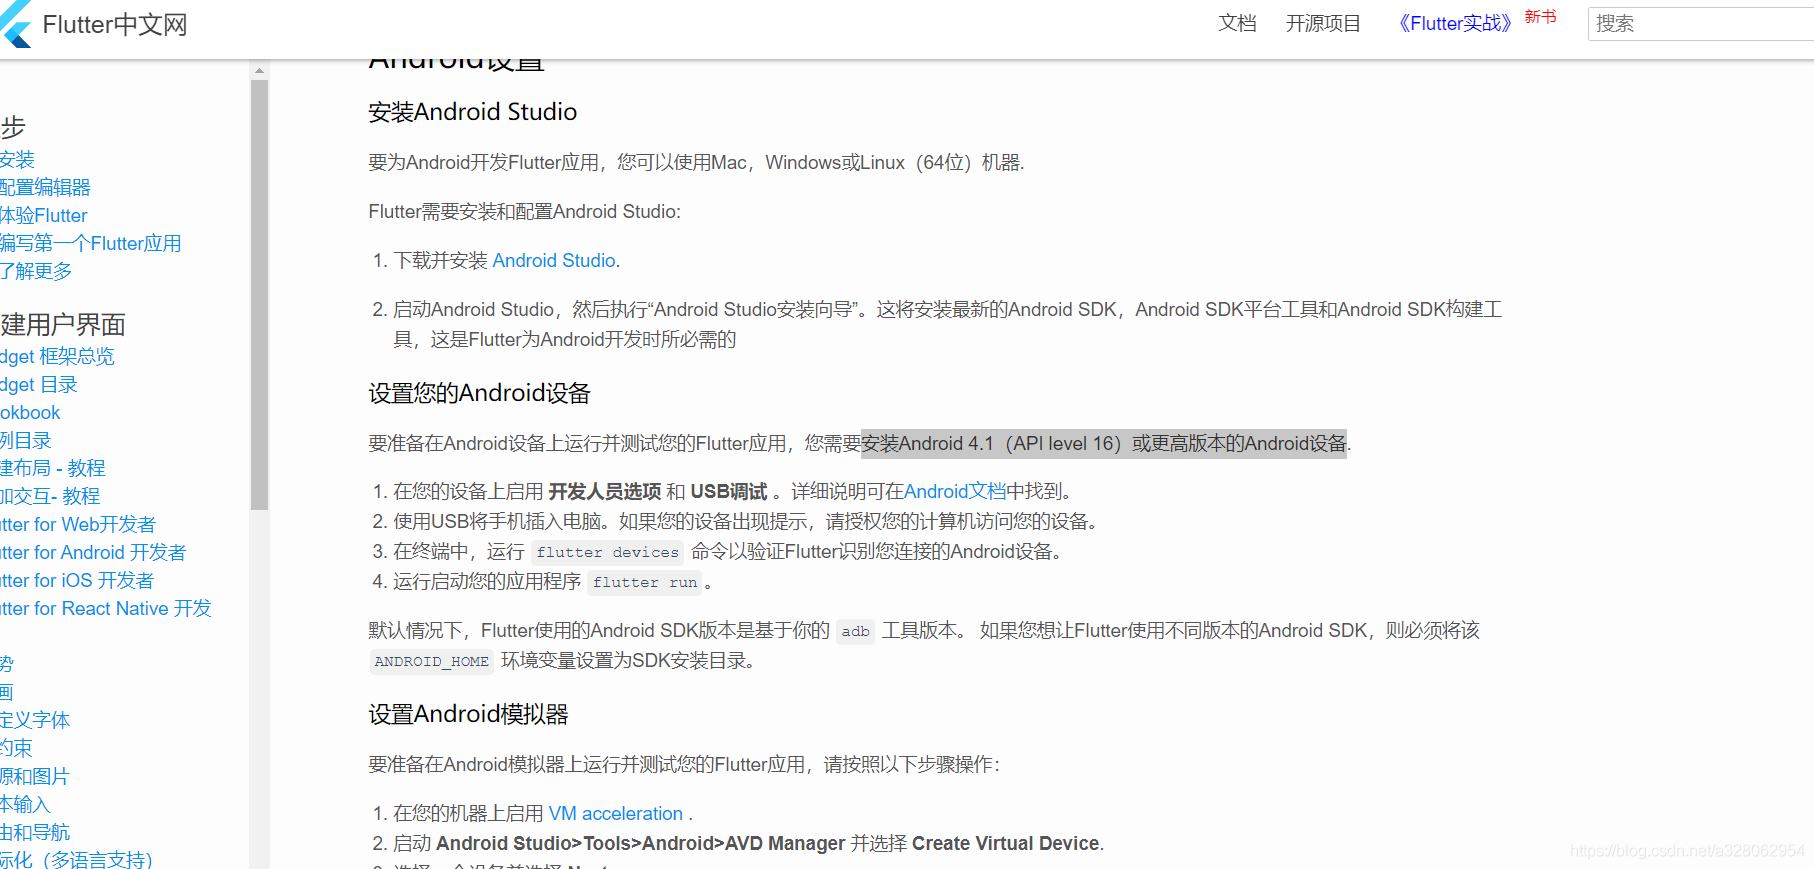Screen dimensions: 1814x869
Task: Open sidebar link 构建布局 - 教程
Action: click(x=52, y=468)
